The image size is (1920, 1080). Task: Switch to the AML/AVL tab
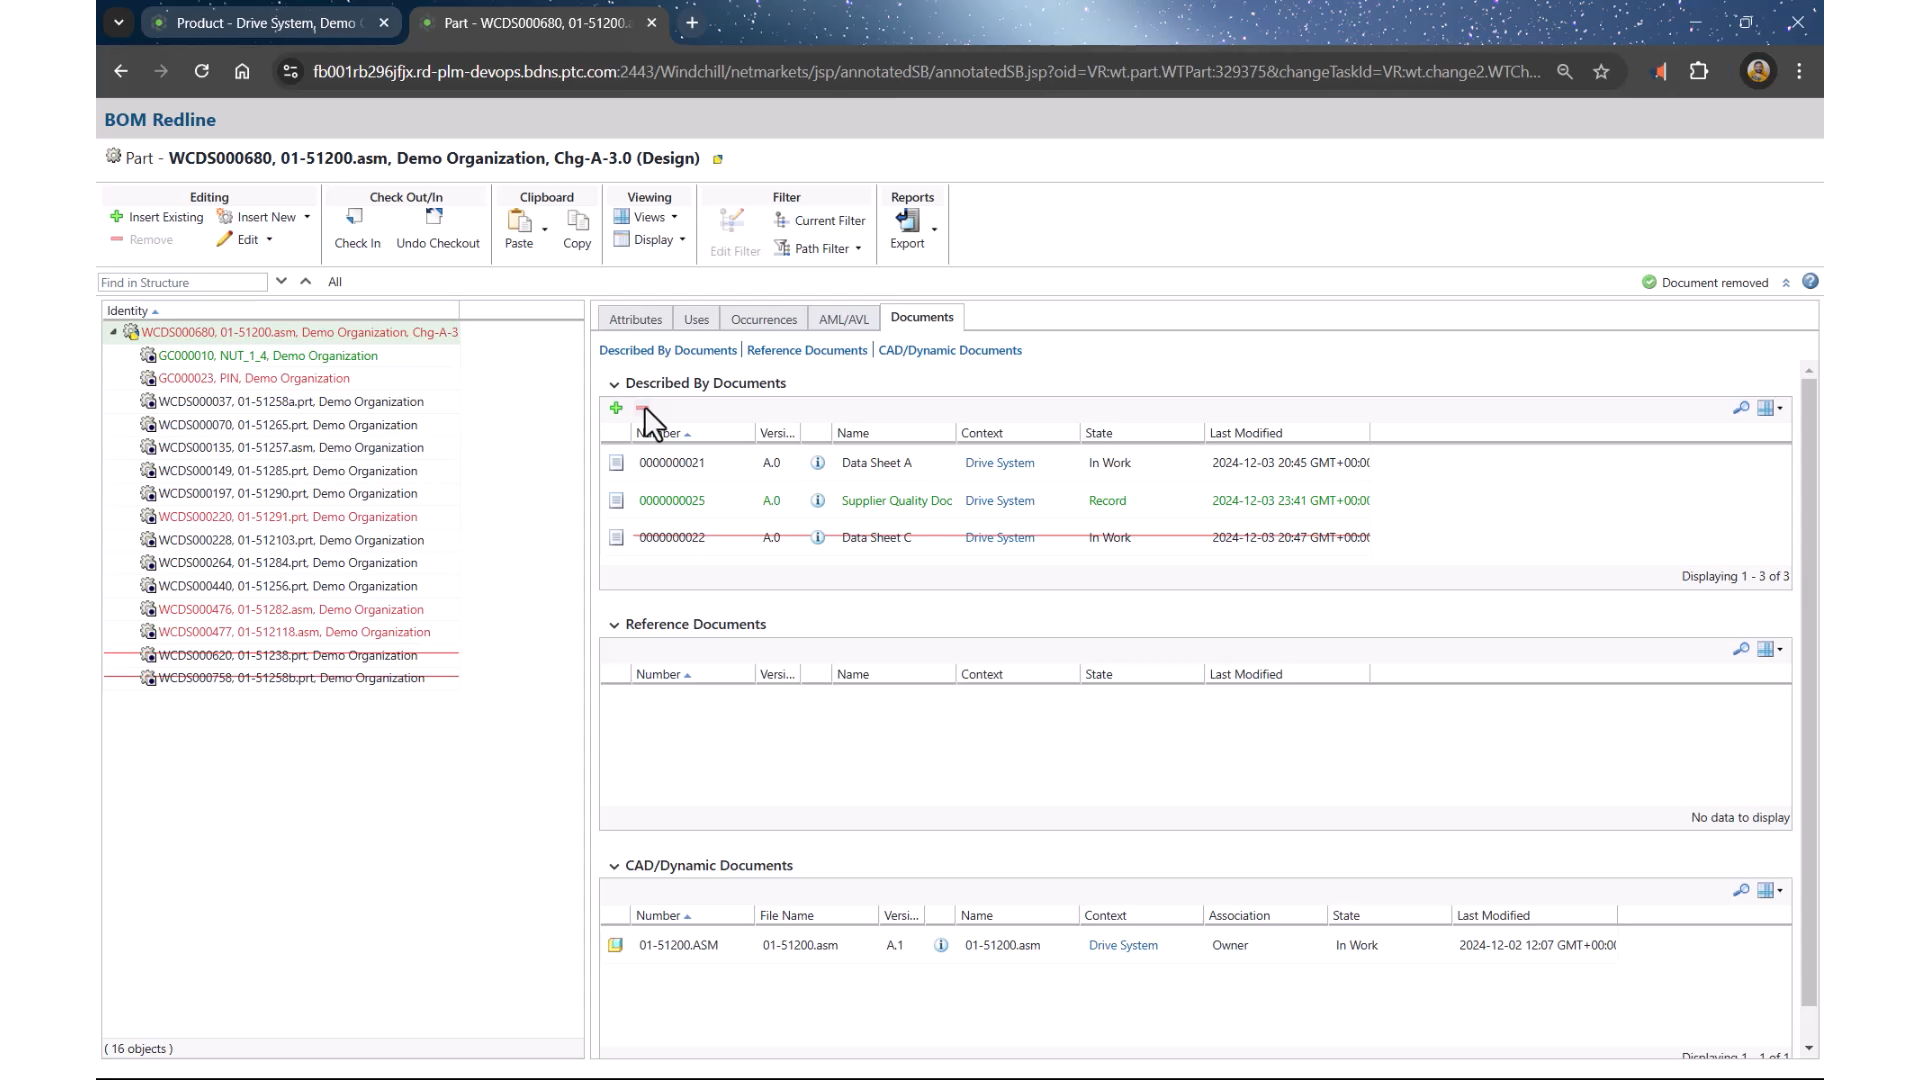click(843, 320)
